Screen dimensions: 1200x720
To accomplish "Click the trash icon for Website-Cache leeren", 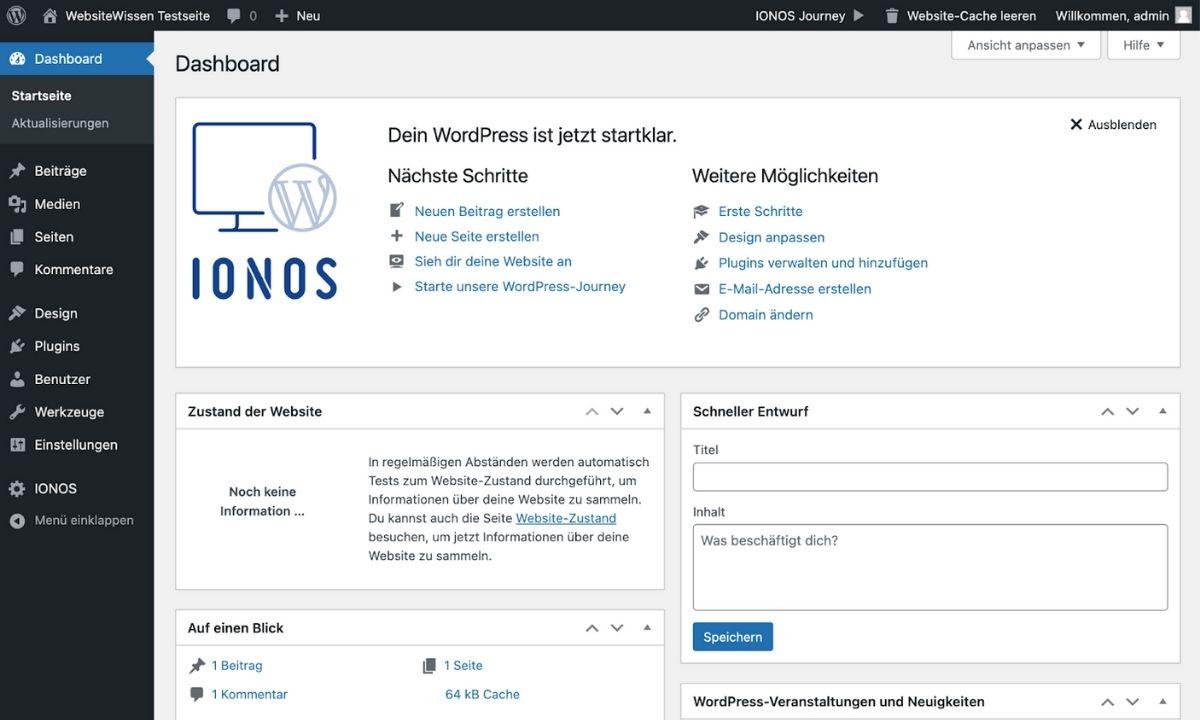I will (x=892, y=16).
